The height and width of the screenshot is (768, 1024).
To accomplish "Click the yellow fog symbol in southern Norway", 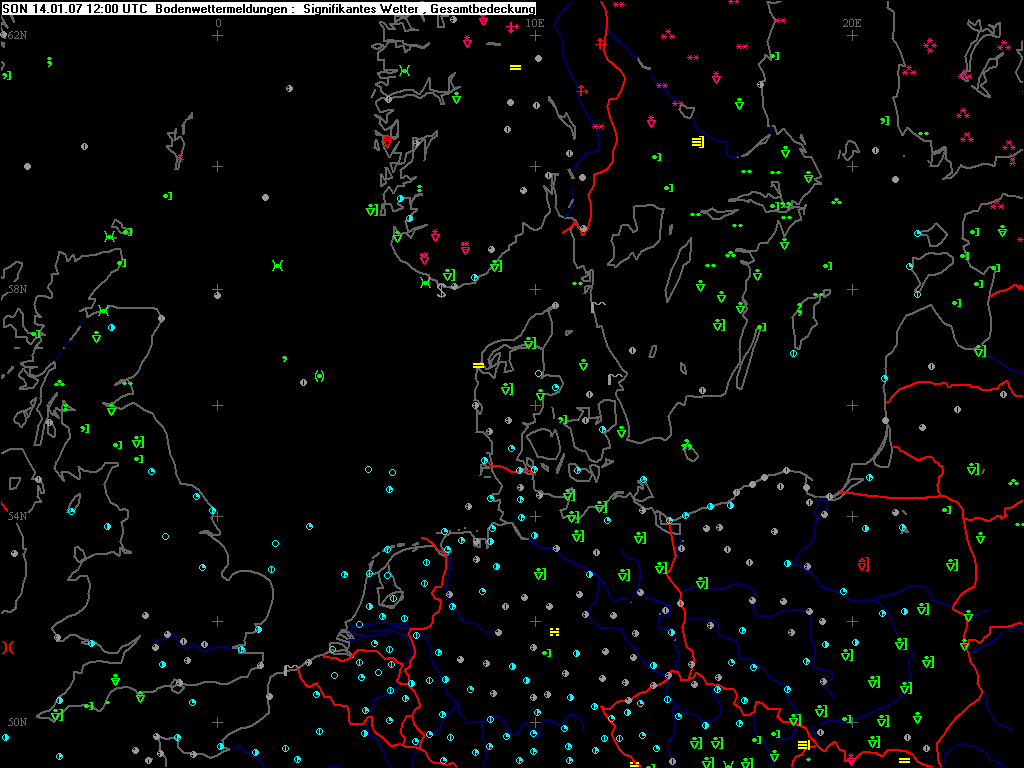I will 515,67.
